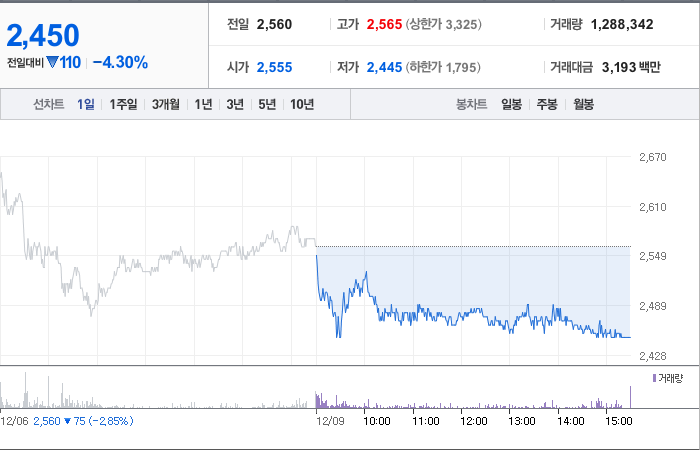Click the purple 거래량 legend marker
Image resolution: width=700 pixels, height=450 pixels.
(x=654, y=379)
